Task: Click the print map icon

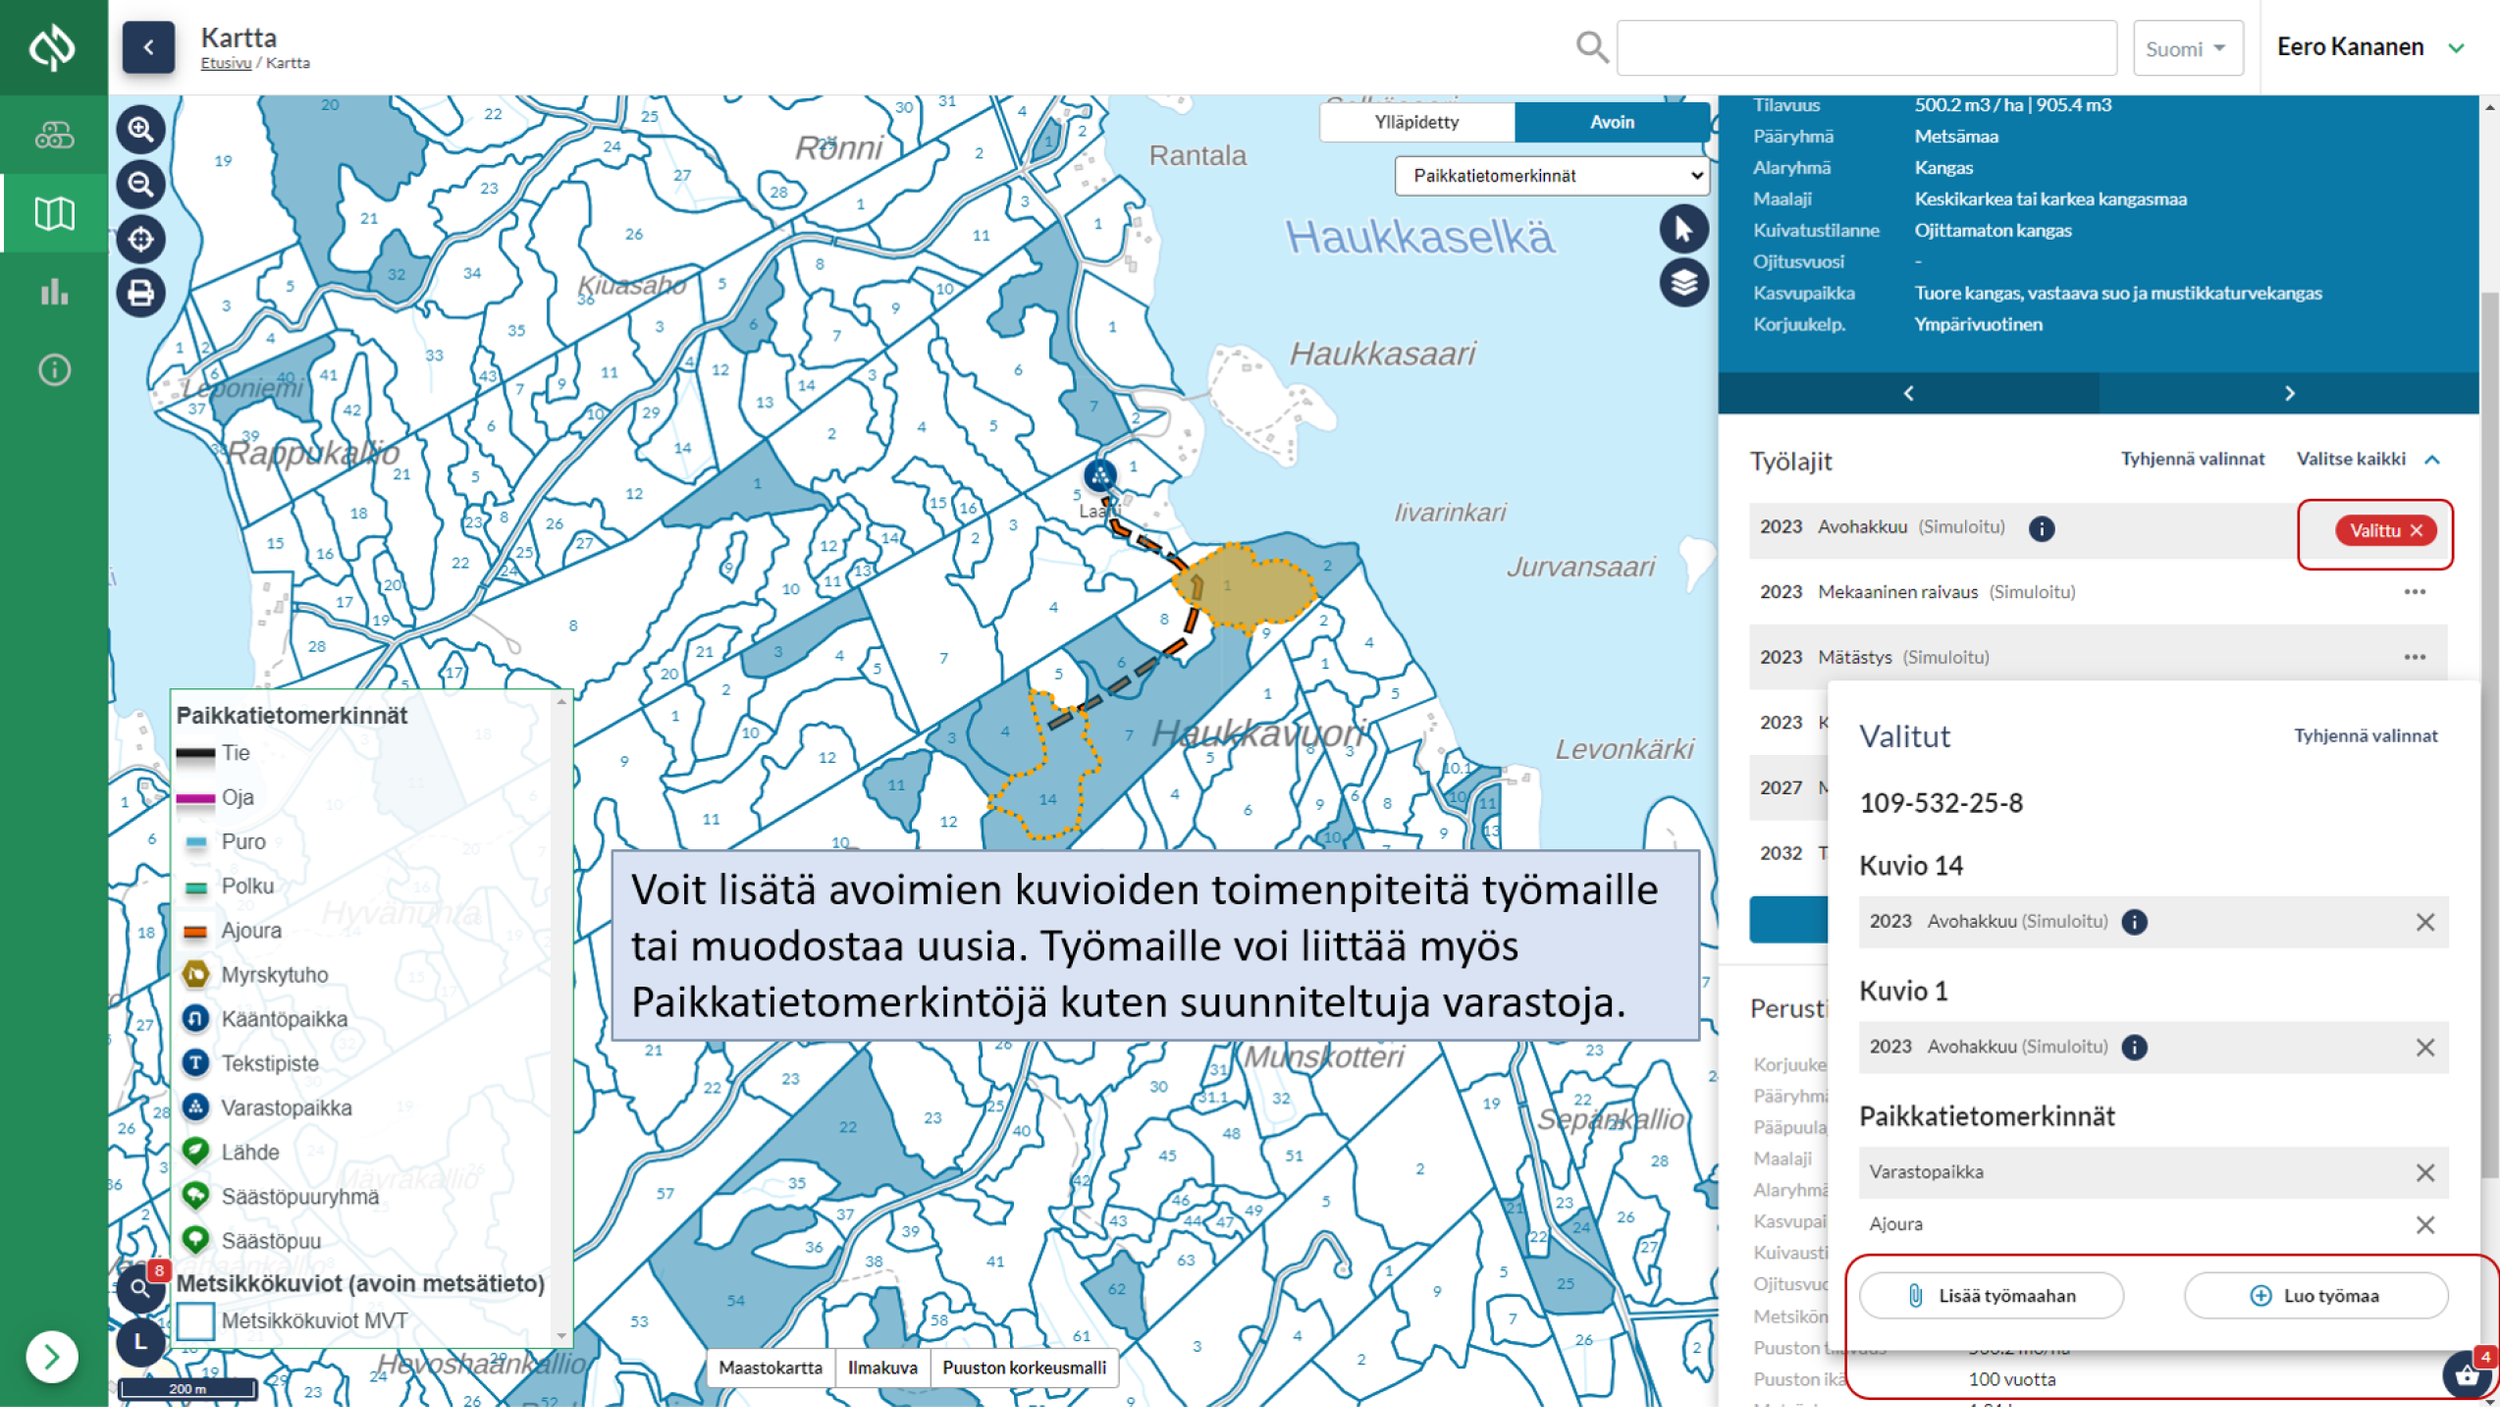Action: [141, 293]
